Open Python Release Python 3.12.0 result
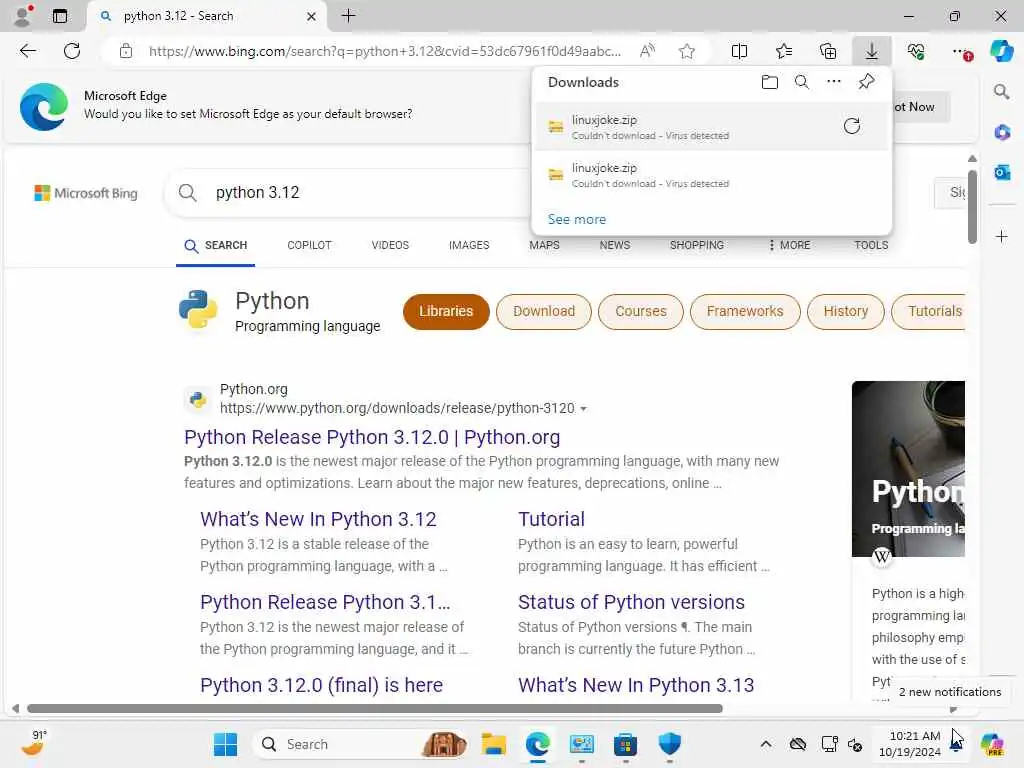Viewport: 1024px width, 768px height. tap(372, 437)
